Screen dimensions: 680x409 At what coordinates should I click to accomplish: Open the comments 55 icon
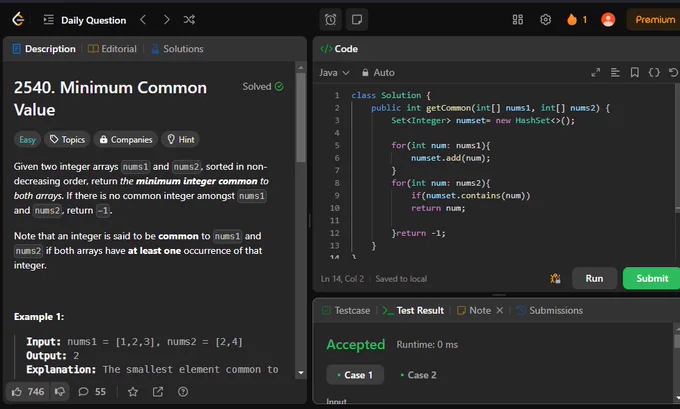92,392
